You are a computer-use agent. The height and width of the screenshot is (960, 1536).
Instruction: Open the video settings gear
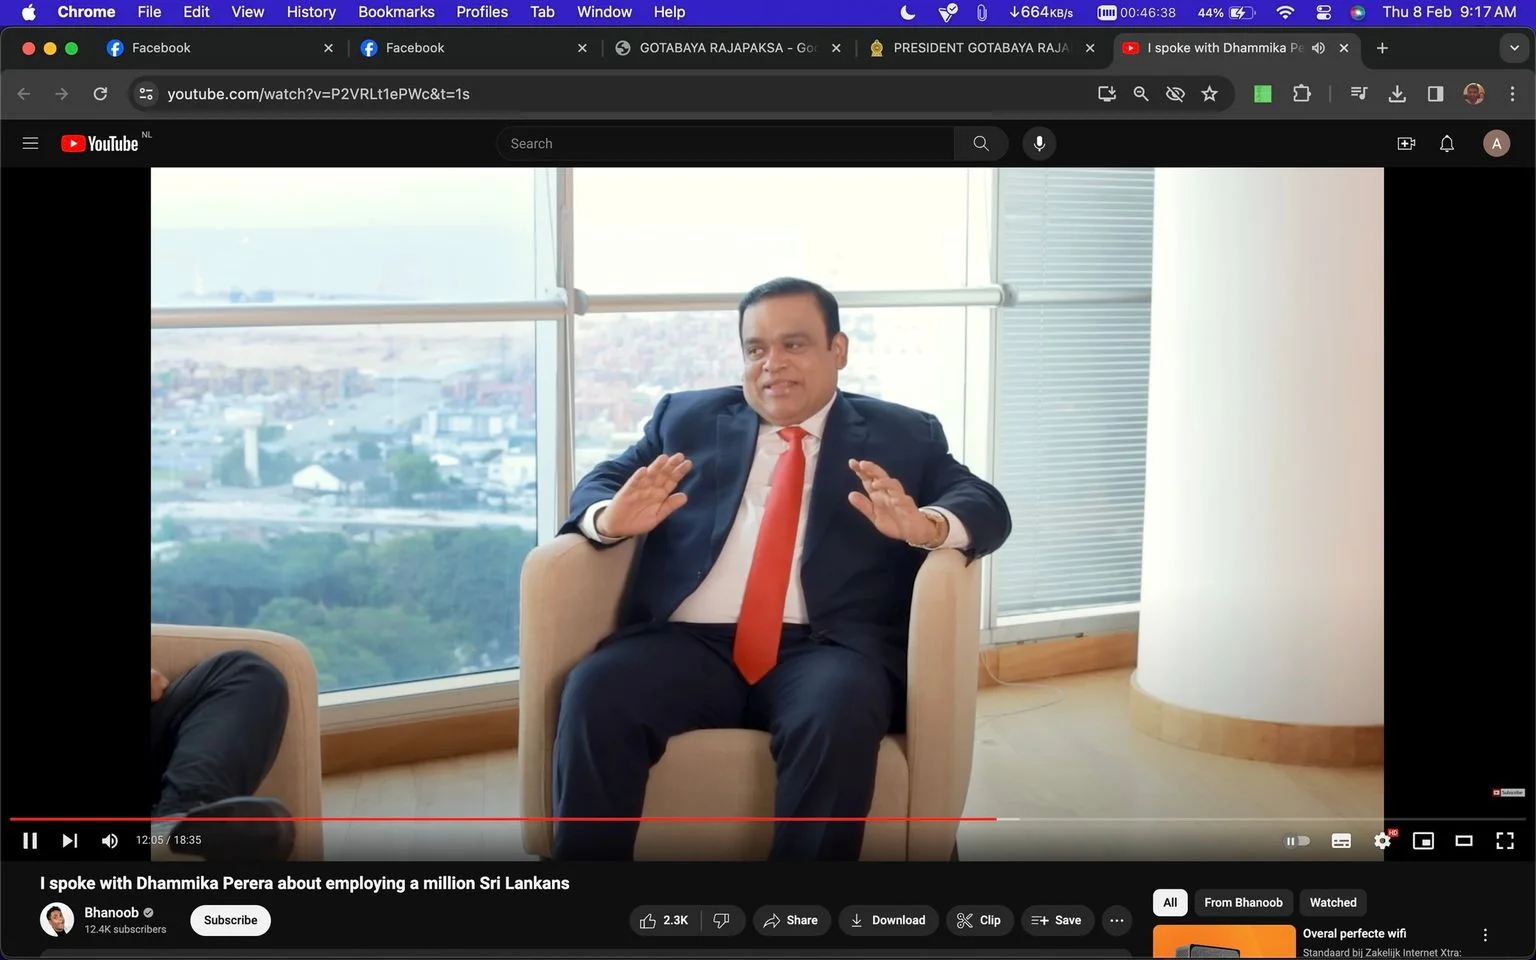[x=1383, y=841]
